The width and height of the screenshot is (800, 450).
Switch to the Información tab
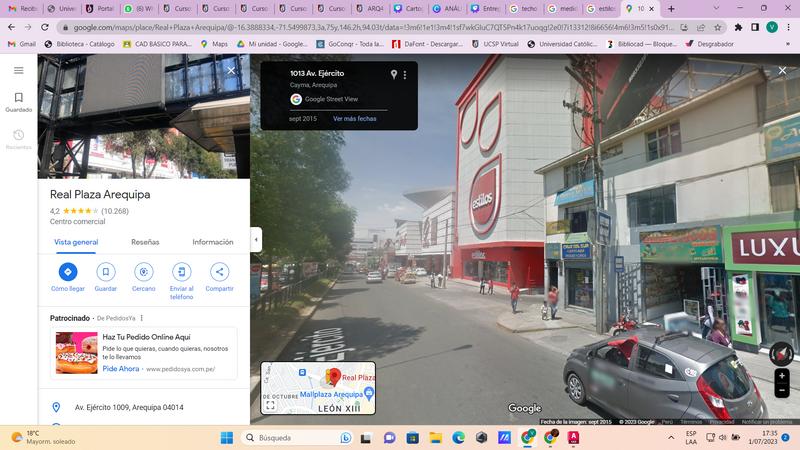pyautogui.click(x=213, y=242)
